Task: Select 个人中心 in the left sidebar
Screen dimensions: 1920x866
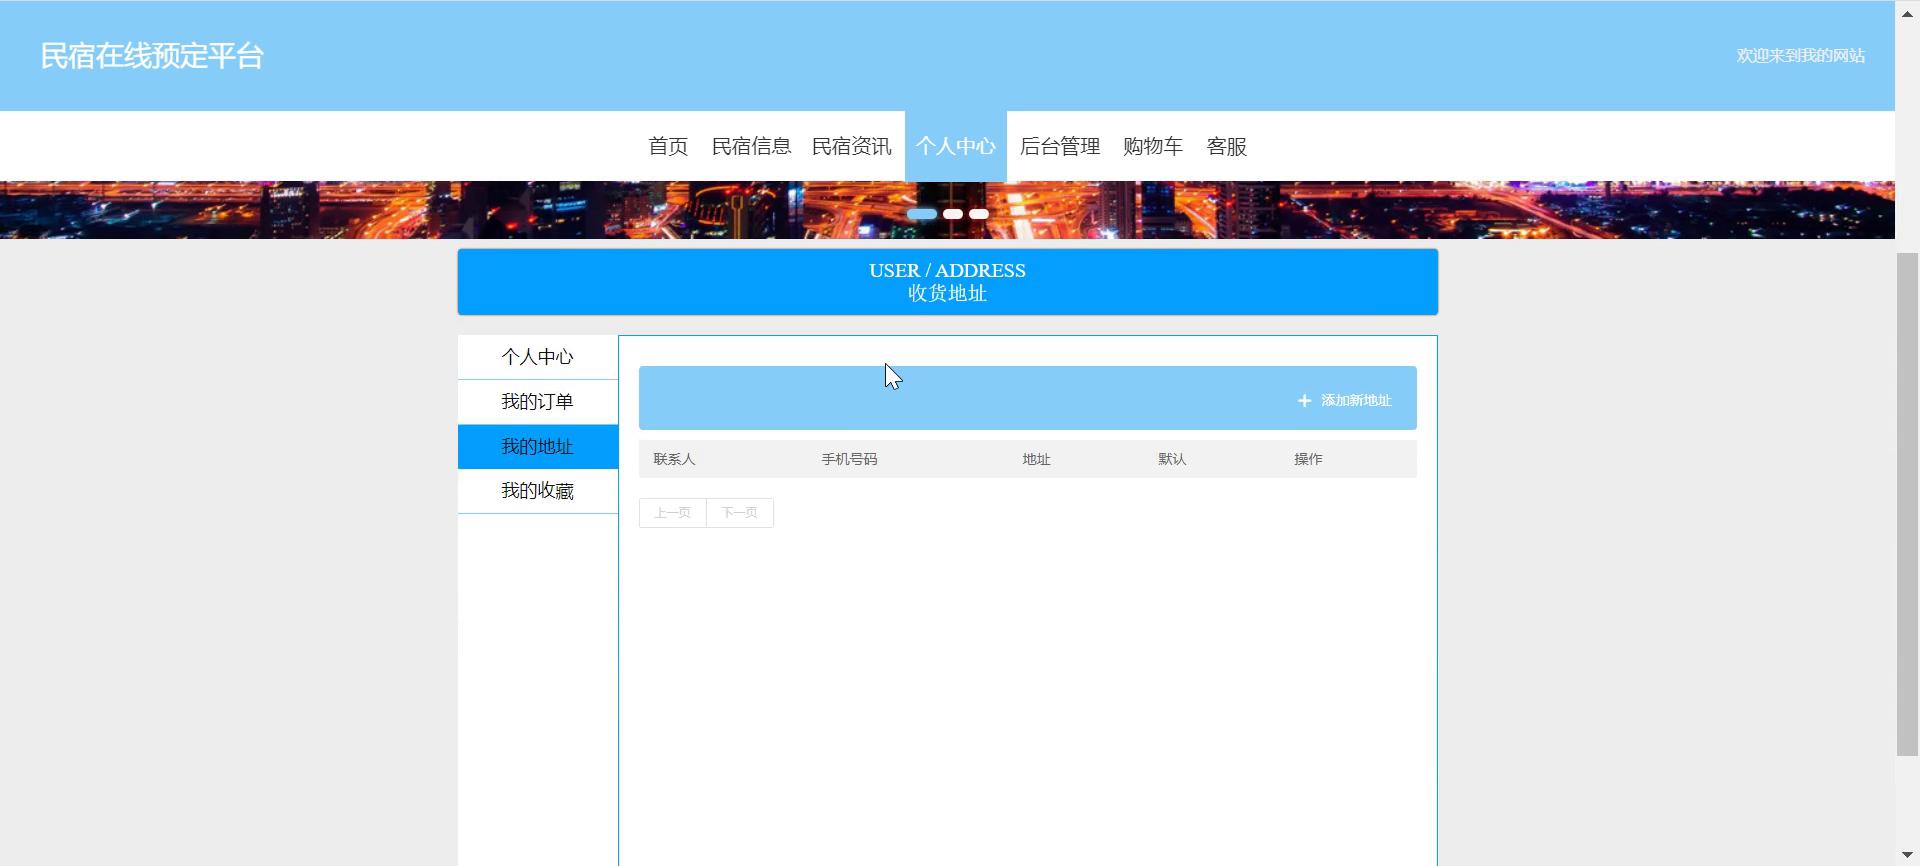Action: click(537, 357)
